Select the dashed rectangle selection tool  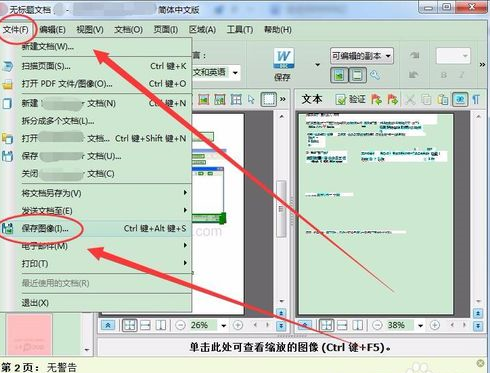(269, 99)
